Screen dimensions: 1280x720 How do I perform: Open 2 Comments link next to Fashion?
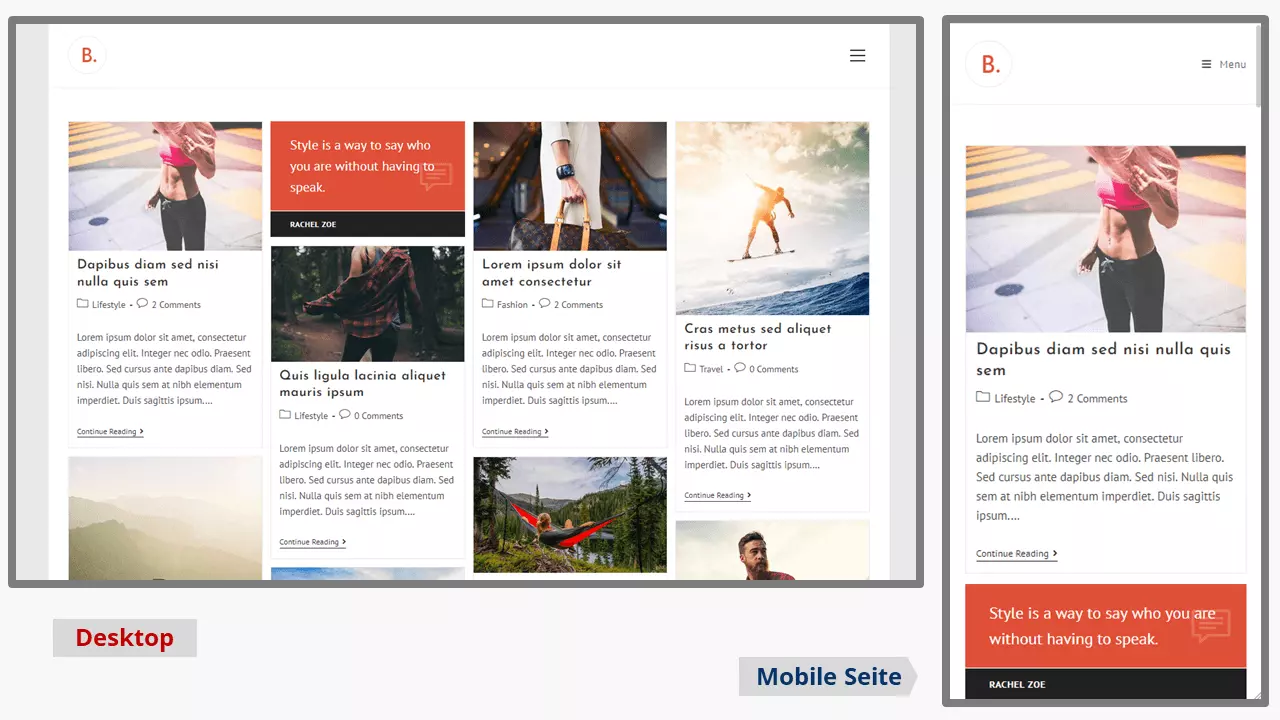pos(579,305)
